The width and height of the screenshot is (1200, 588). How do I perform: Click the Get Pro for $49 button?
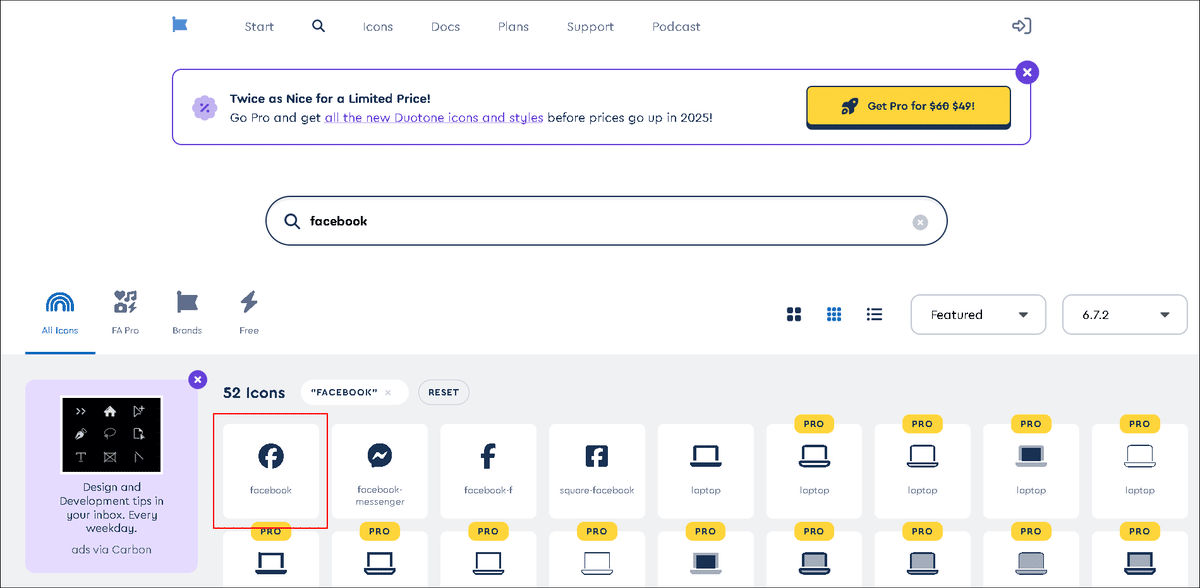pos(908,106)
